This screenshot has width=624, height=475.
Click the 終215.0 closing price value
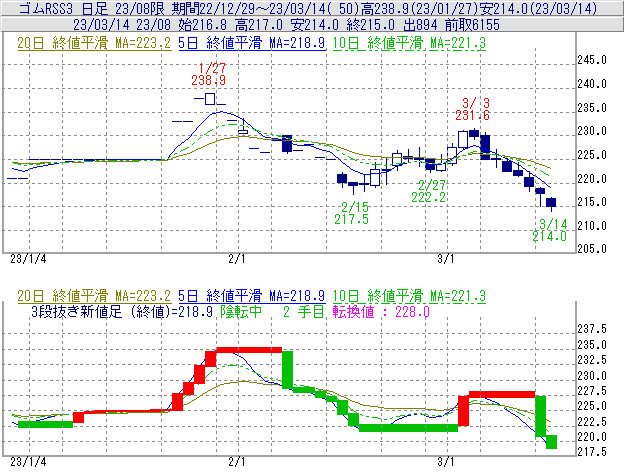coord(370,25)
